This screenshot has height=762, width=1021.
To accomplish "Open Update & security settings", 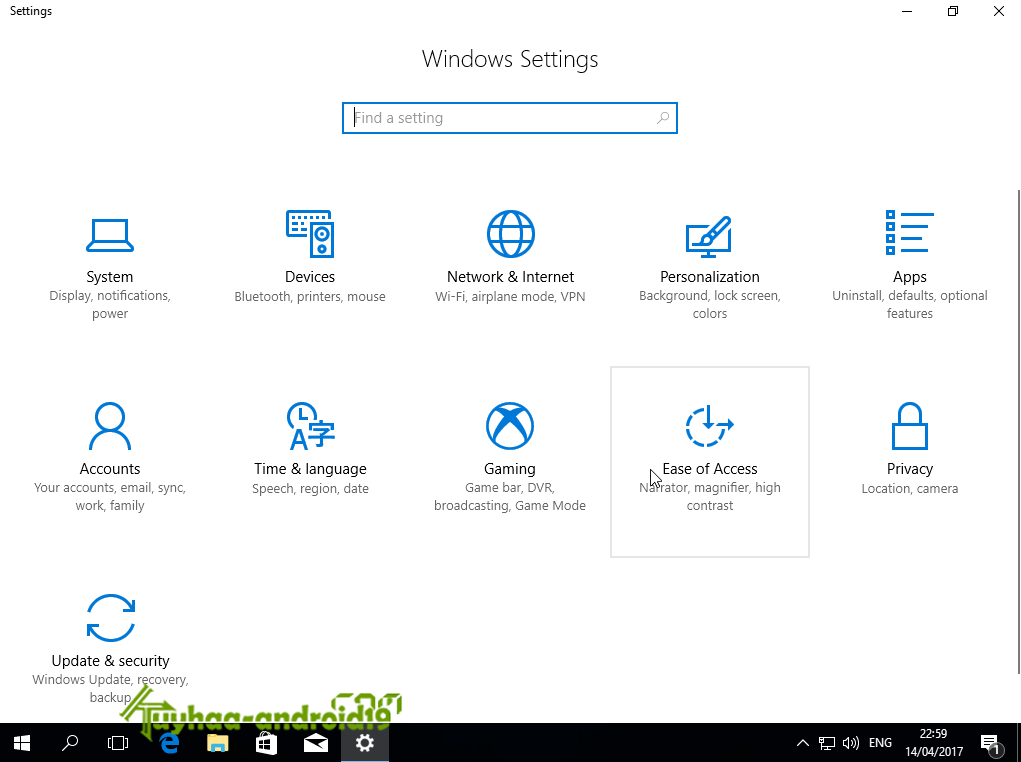I will pyautogui.click(x=110, y=640).
